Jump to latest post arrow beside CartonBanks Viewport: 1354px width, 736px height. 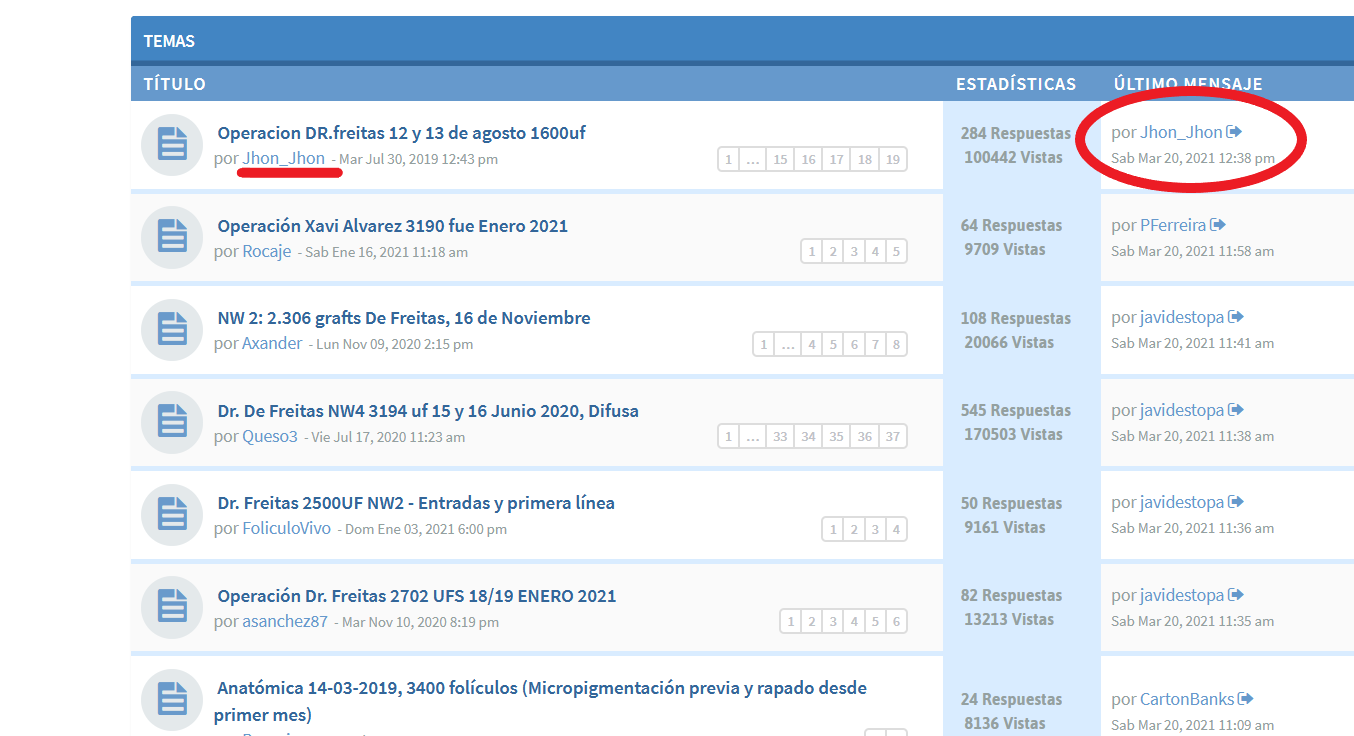(1246, 699)
